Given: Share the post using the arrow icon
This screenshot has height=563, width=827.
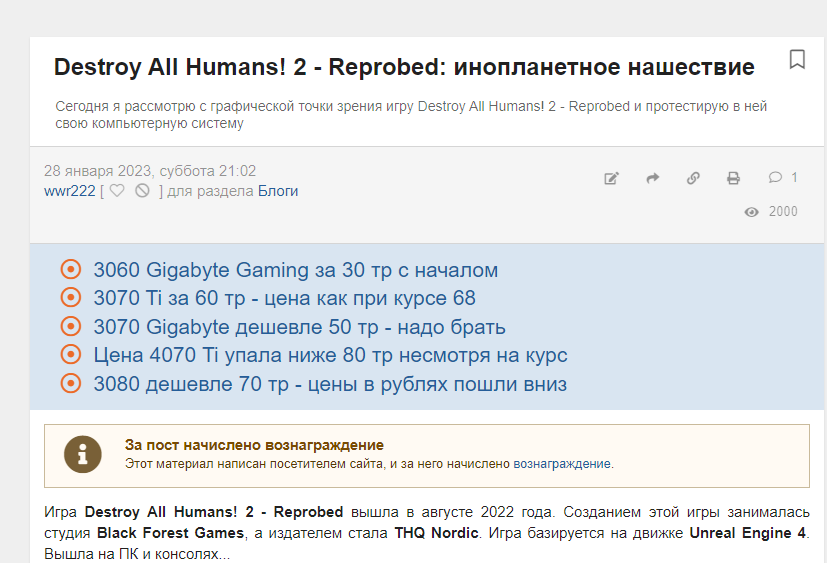Looking at the screenshot, I should point(652,178).
